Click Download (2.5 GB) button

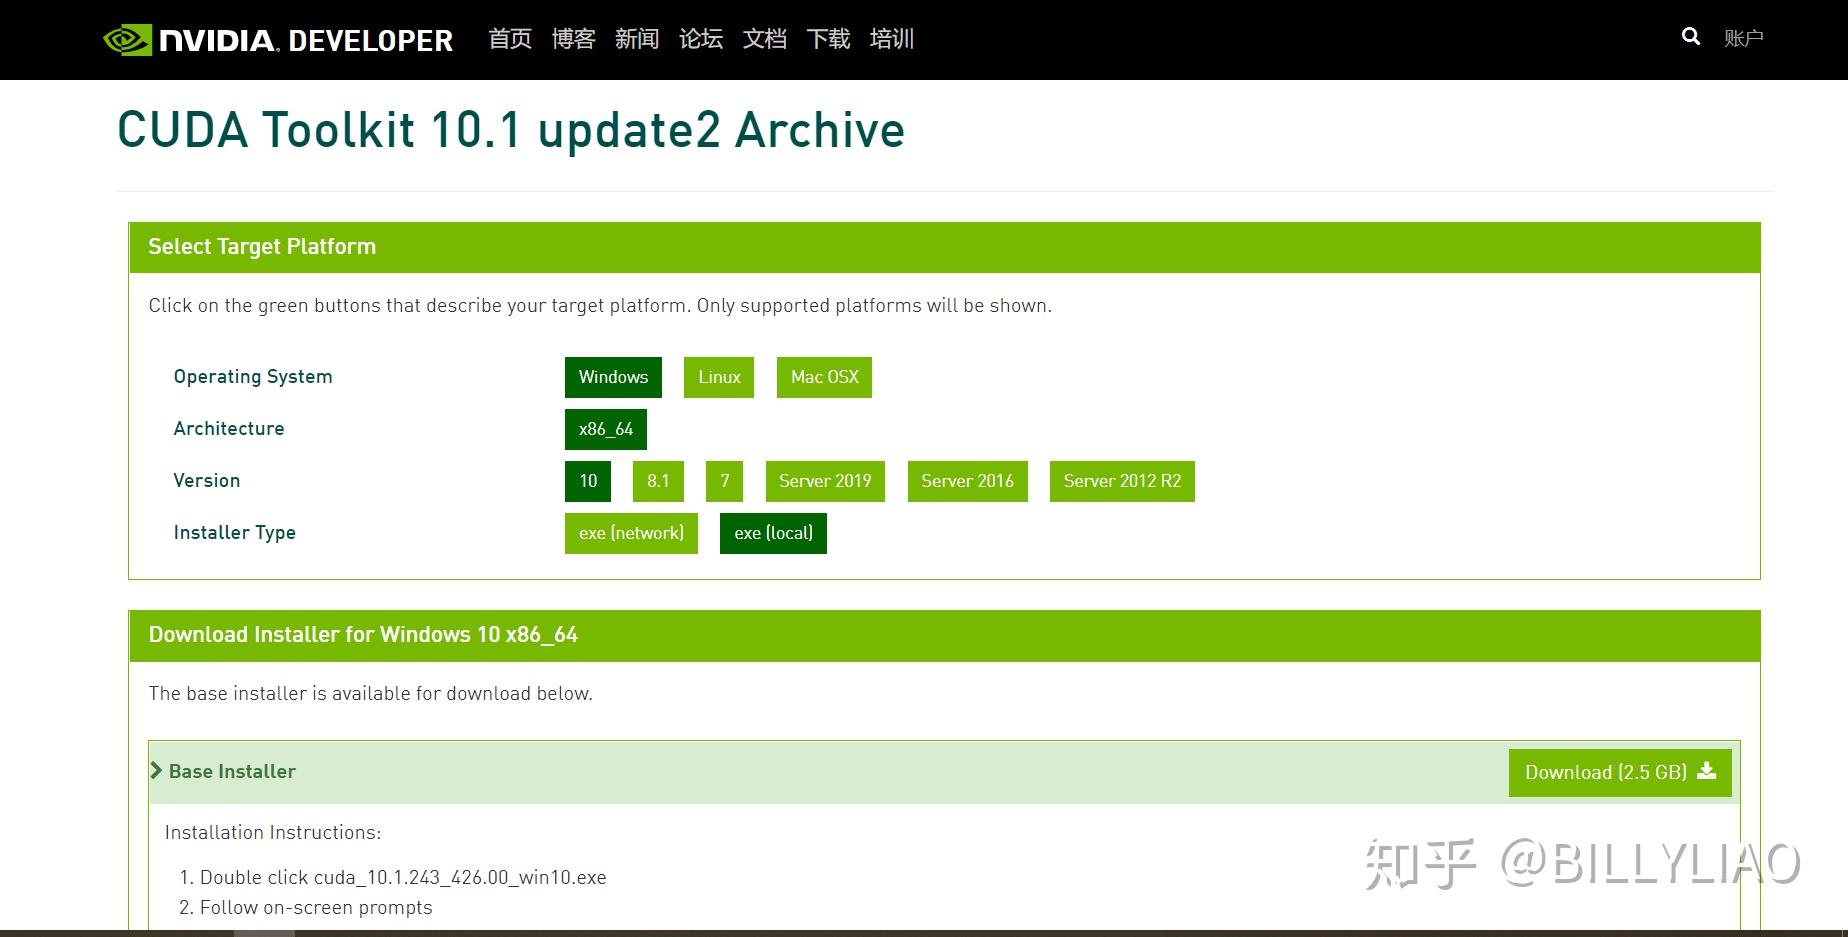1617,772
